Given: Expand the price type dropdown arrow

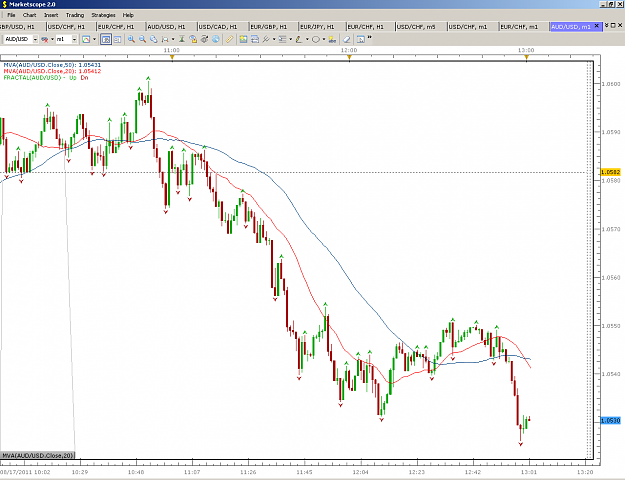Looking at the screenshot, I should point(52,39).
